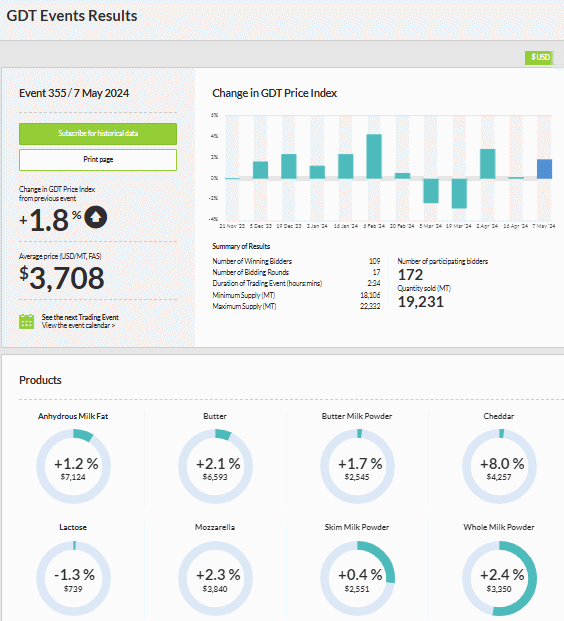Click the $3,708 average price value
Screen dimensions: 564x621
point(62,278)
